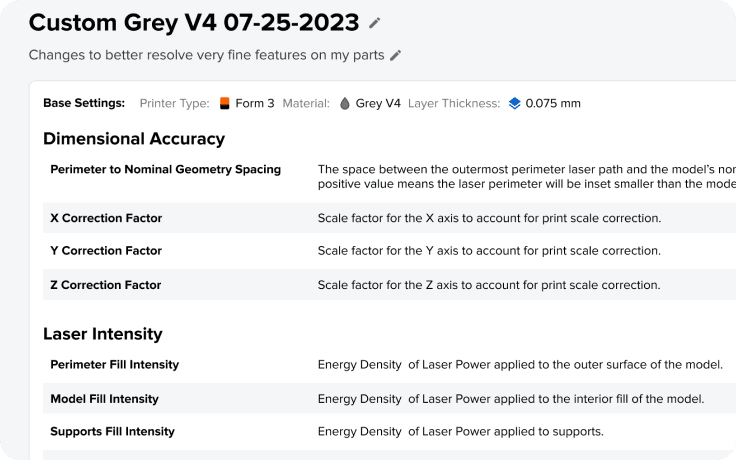Screen dimensions: 736x460
Task: Edit the description using its pencil icon
Action: pyautogui.click(x=396, y=55)
